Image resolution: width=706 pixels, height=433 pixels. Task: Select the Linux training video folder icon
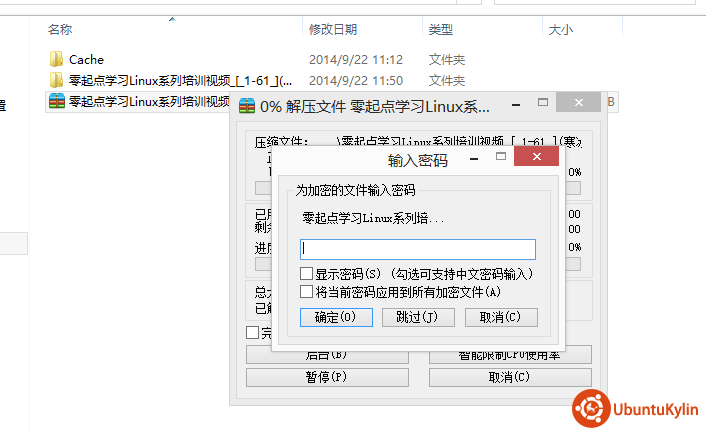[x=57, y=80]
